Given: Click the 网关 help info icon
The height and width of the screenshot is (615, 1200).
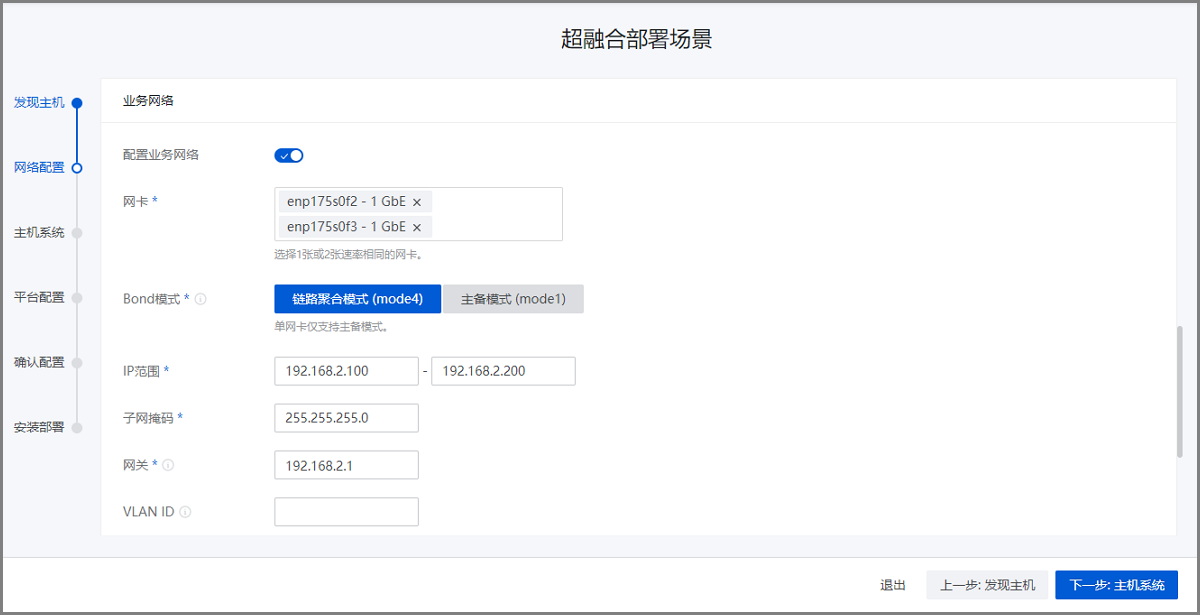Looking at the screenshot, I should (168, 465).
